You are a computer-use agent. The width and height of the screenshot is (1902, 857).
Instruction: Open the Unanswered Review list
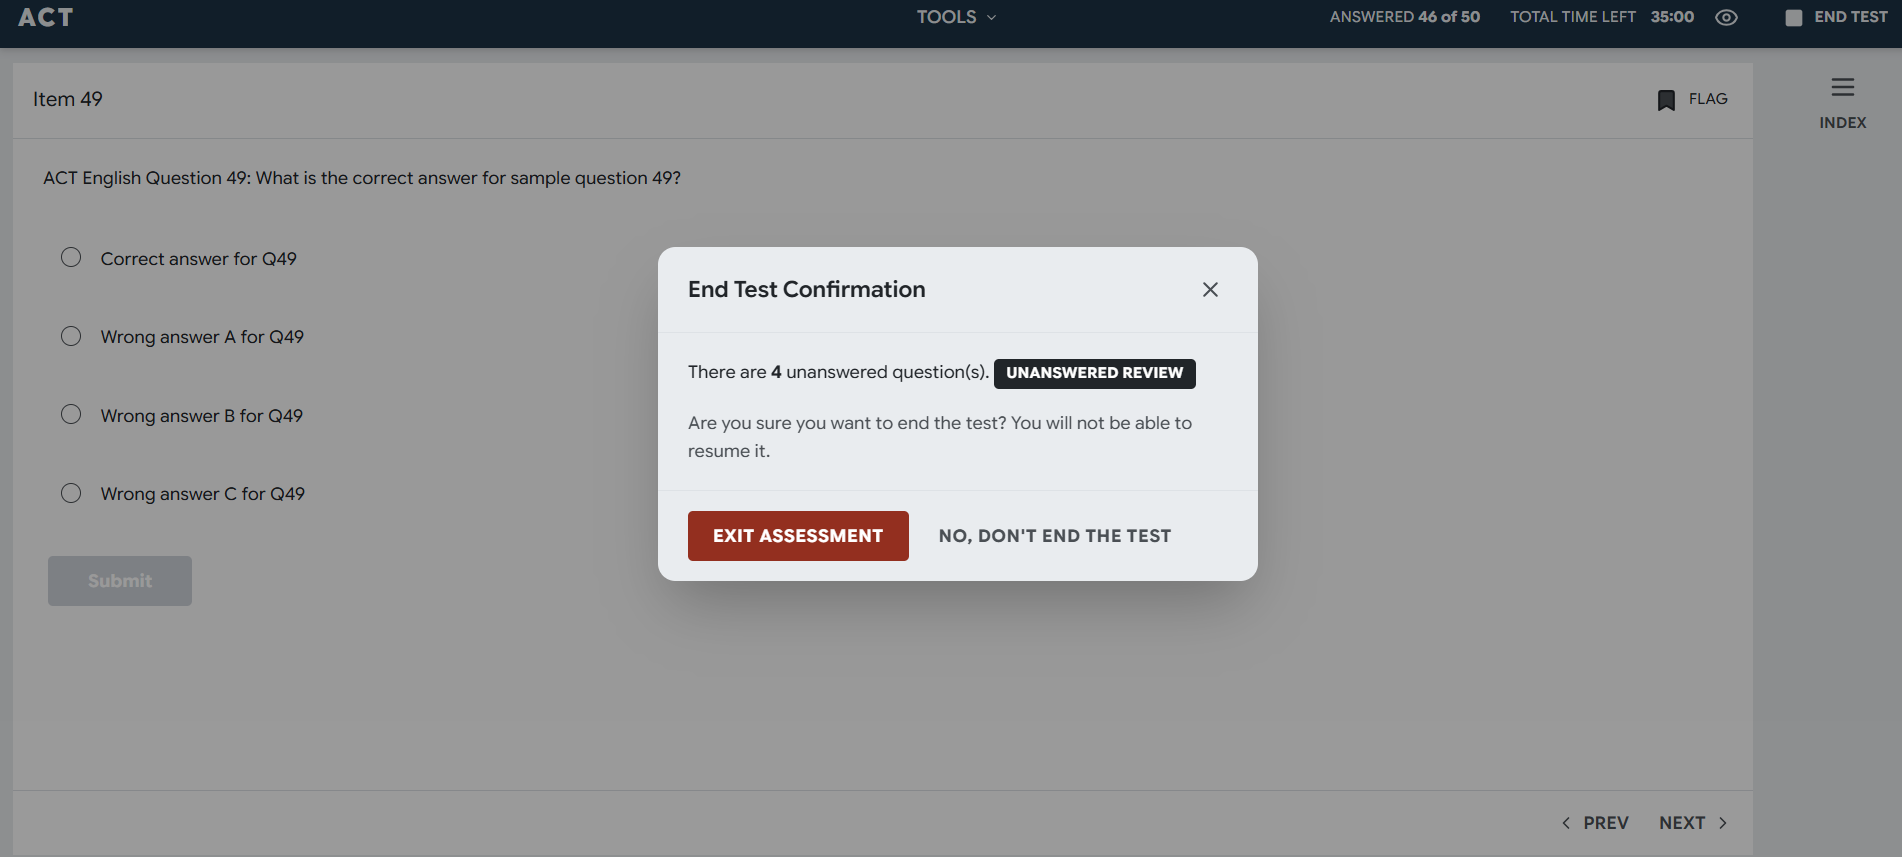1094,373
